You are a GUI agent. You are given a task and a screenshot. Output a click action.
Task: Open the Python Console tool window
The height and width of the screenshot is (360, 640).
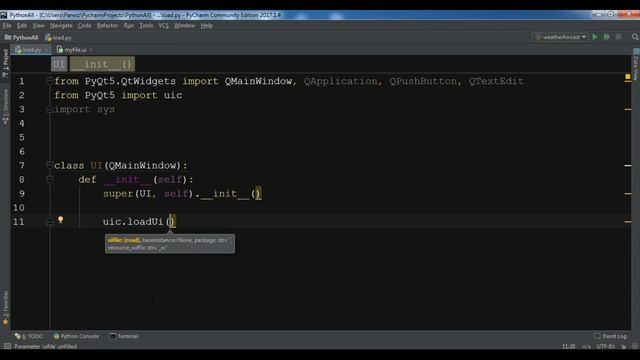coord(76,336)
